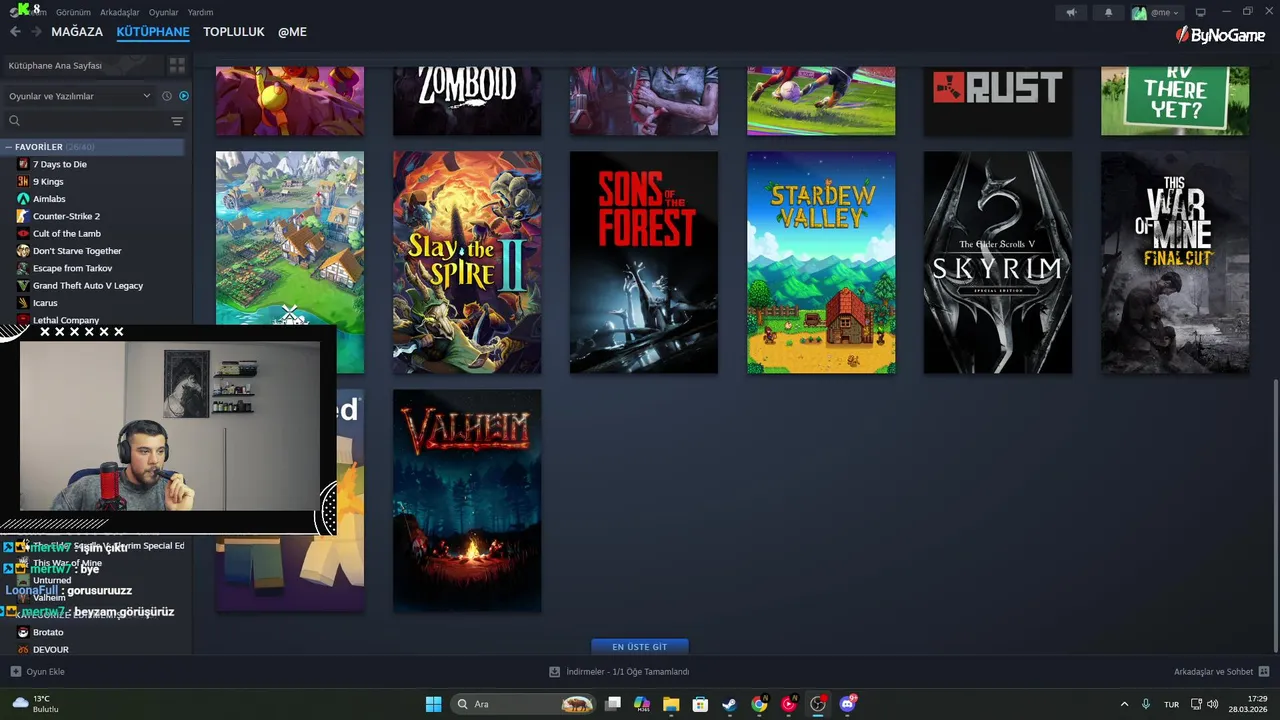Viewport: 1280px width, 720px height.
Task: Click the Windows taskbar Ara search box
Action: [524, 704]
